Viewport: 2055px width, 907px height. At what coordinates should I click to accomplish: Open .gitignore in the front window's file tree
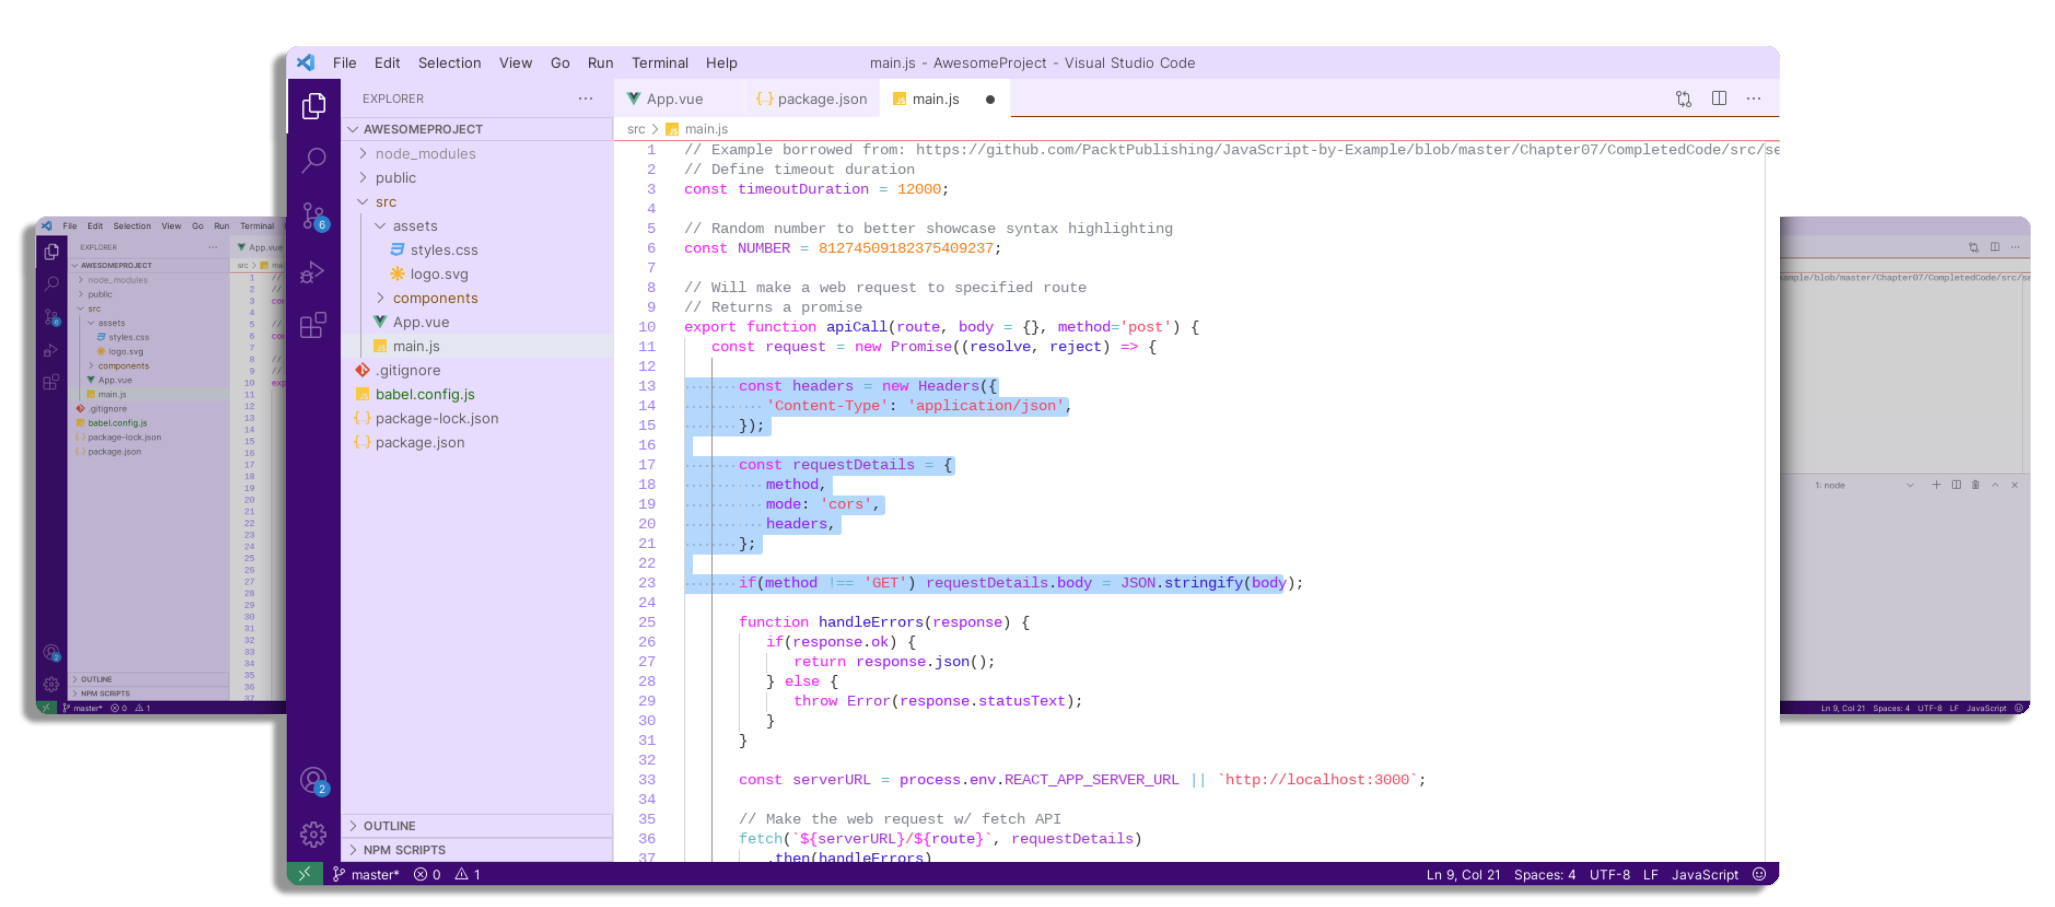pos(477,370)
